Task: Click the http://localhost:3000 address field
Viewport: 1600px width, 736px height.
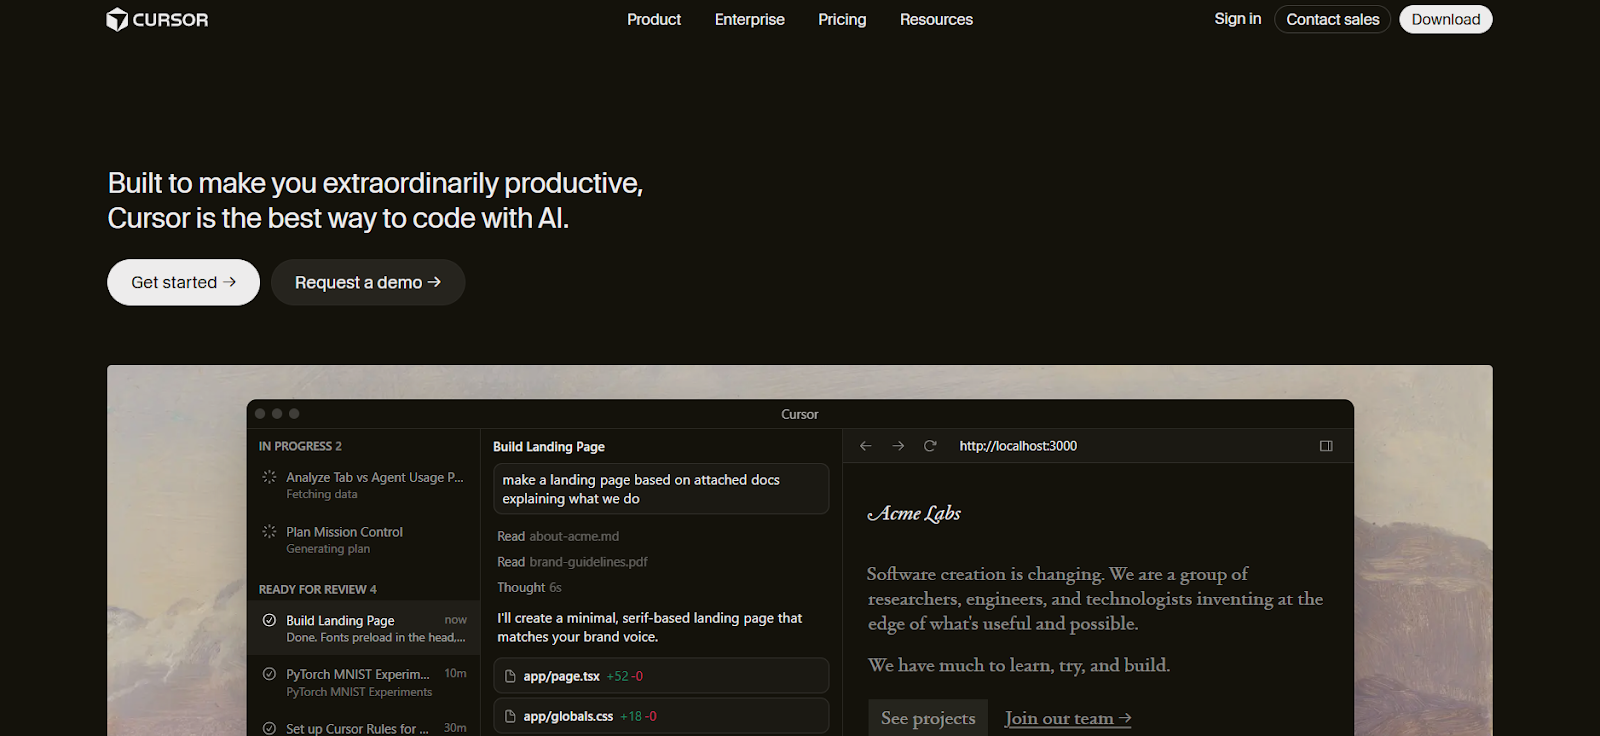Action: click(x=1018, y=446)
